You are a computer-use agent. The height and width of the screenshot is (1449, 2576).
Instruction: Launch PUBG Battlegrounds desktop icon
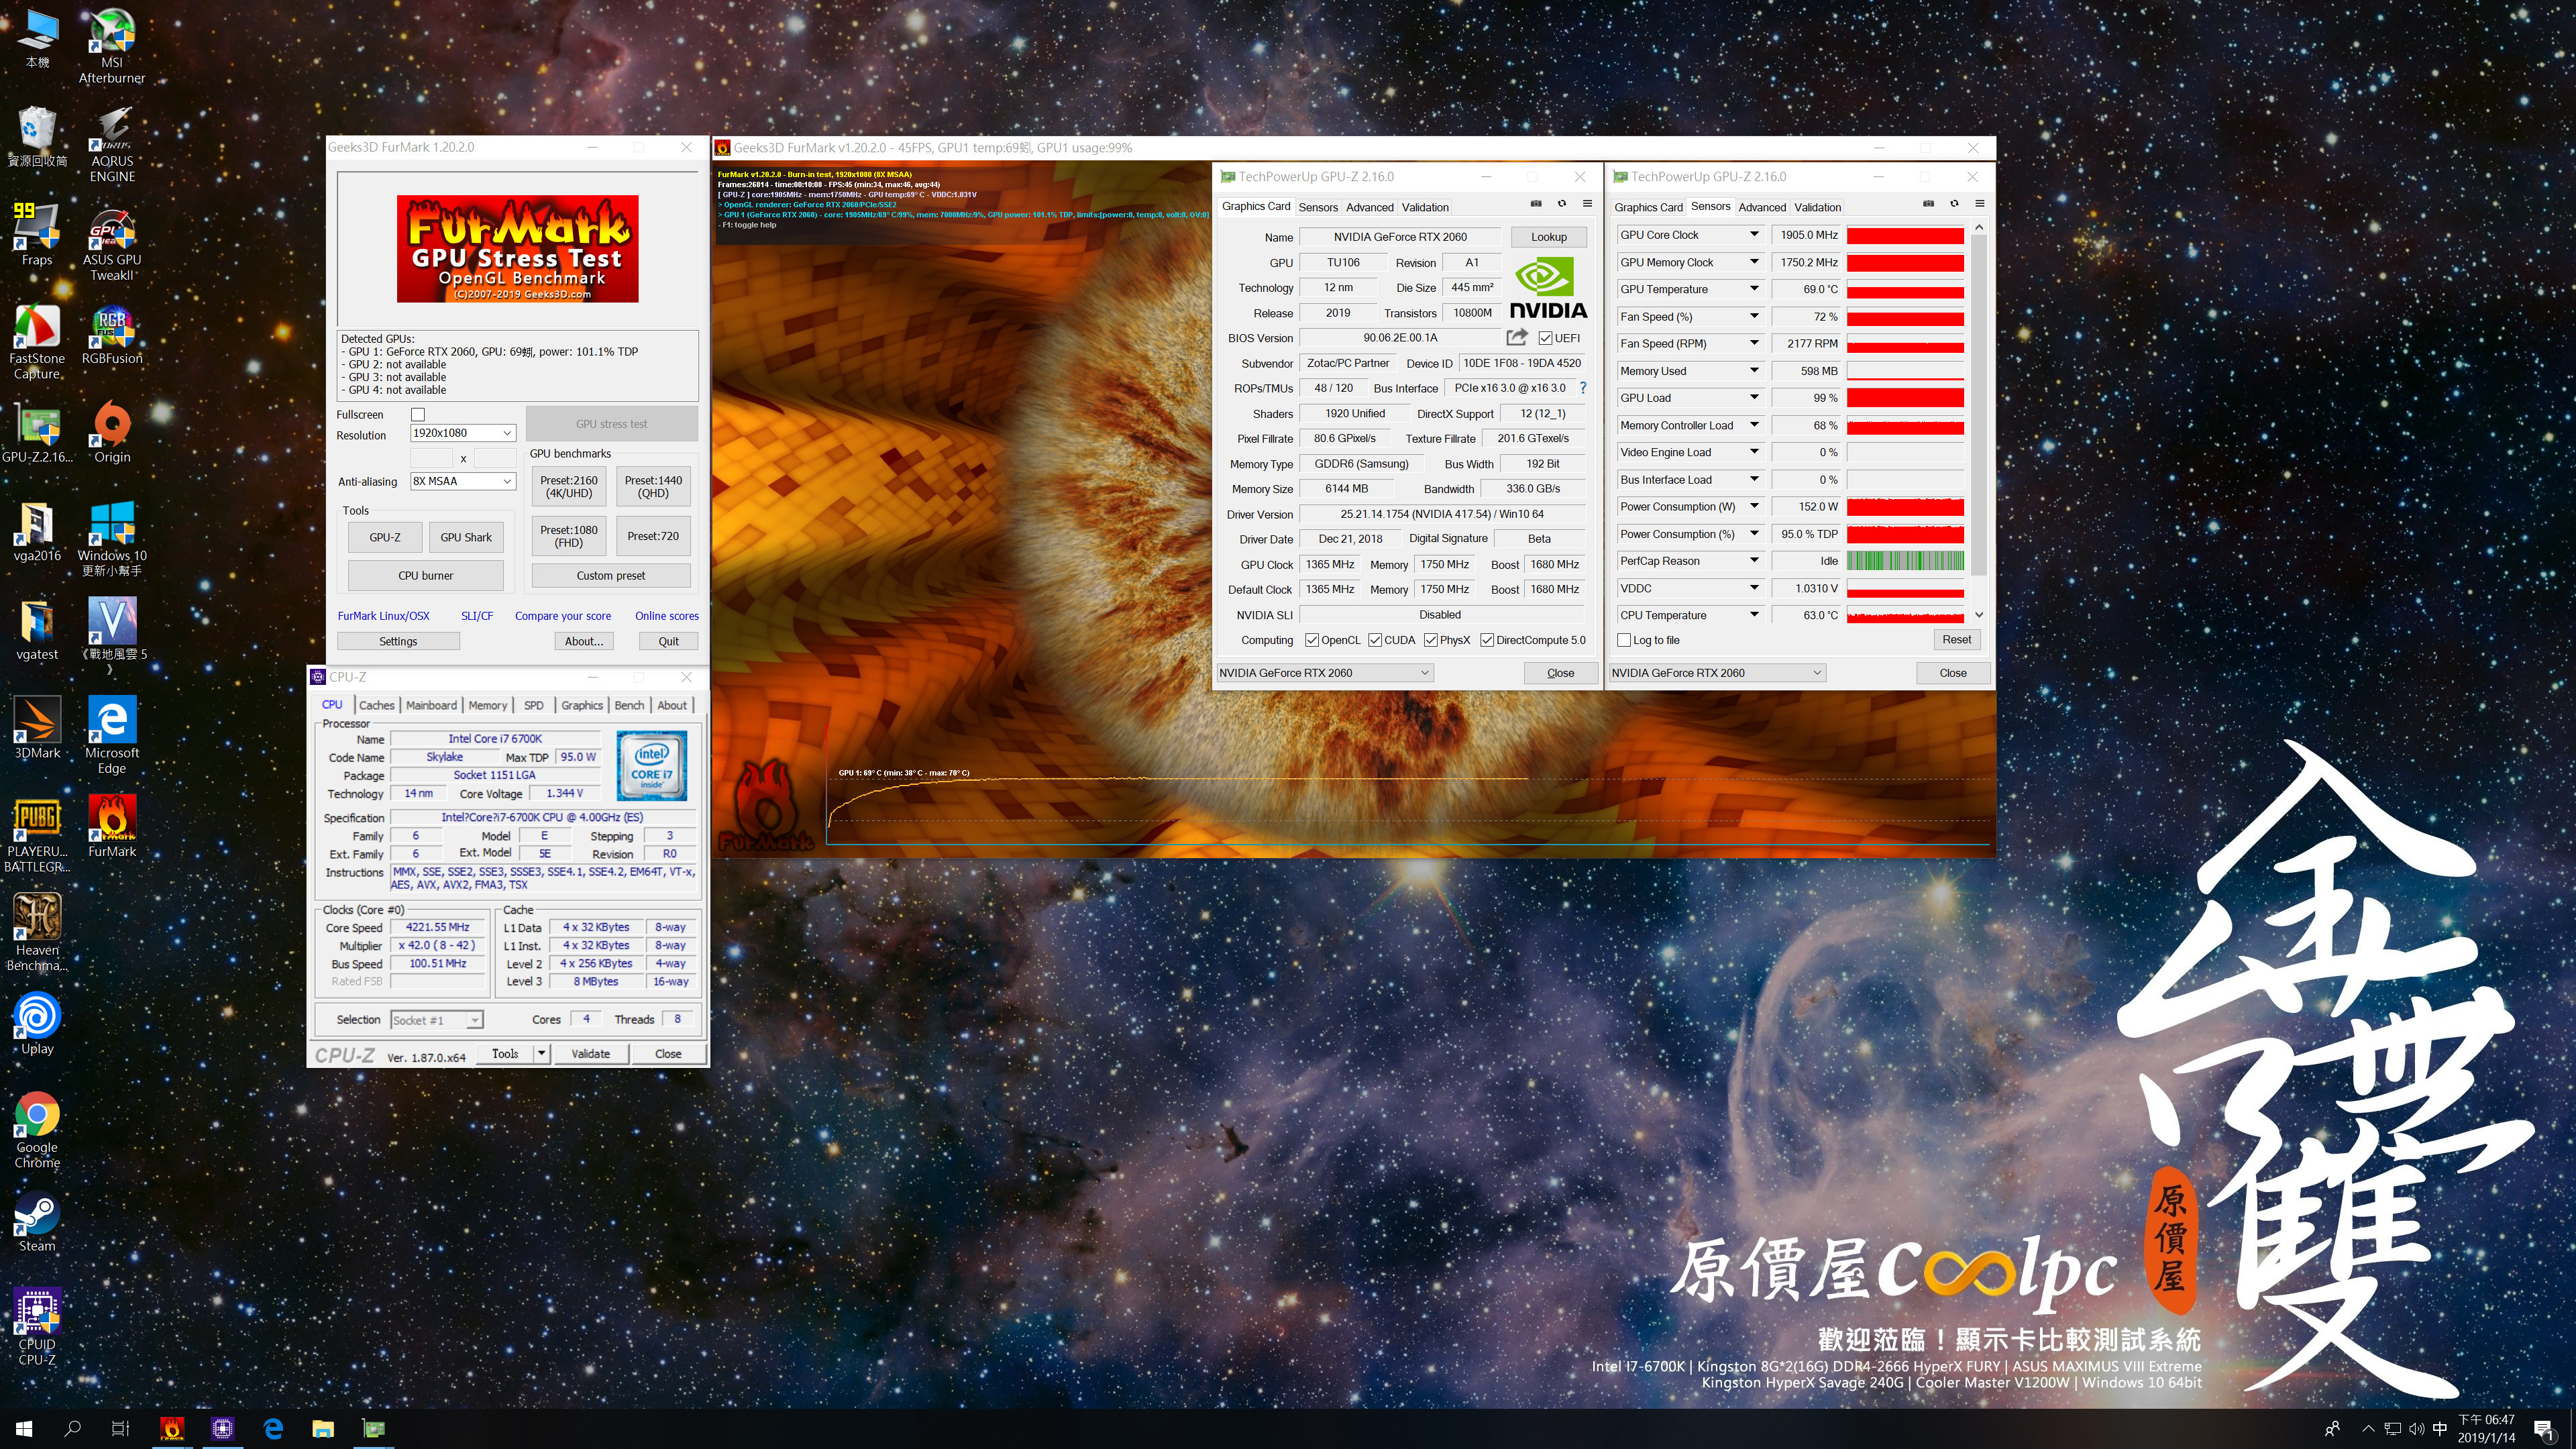point(37,835)
